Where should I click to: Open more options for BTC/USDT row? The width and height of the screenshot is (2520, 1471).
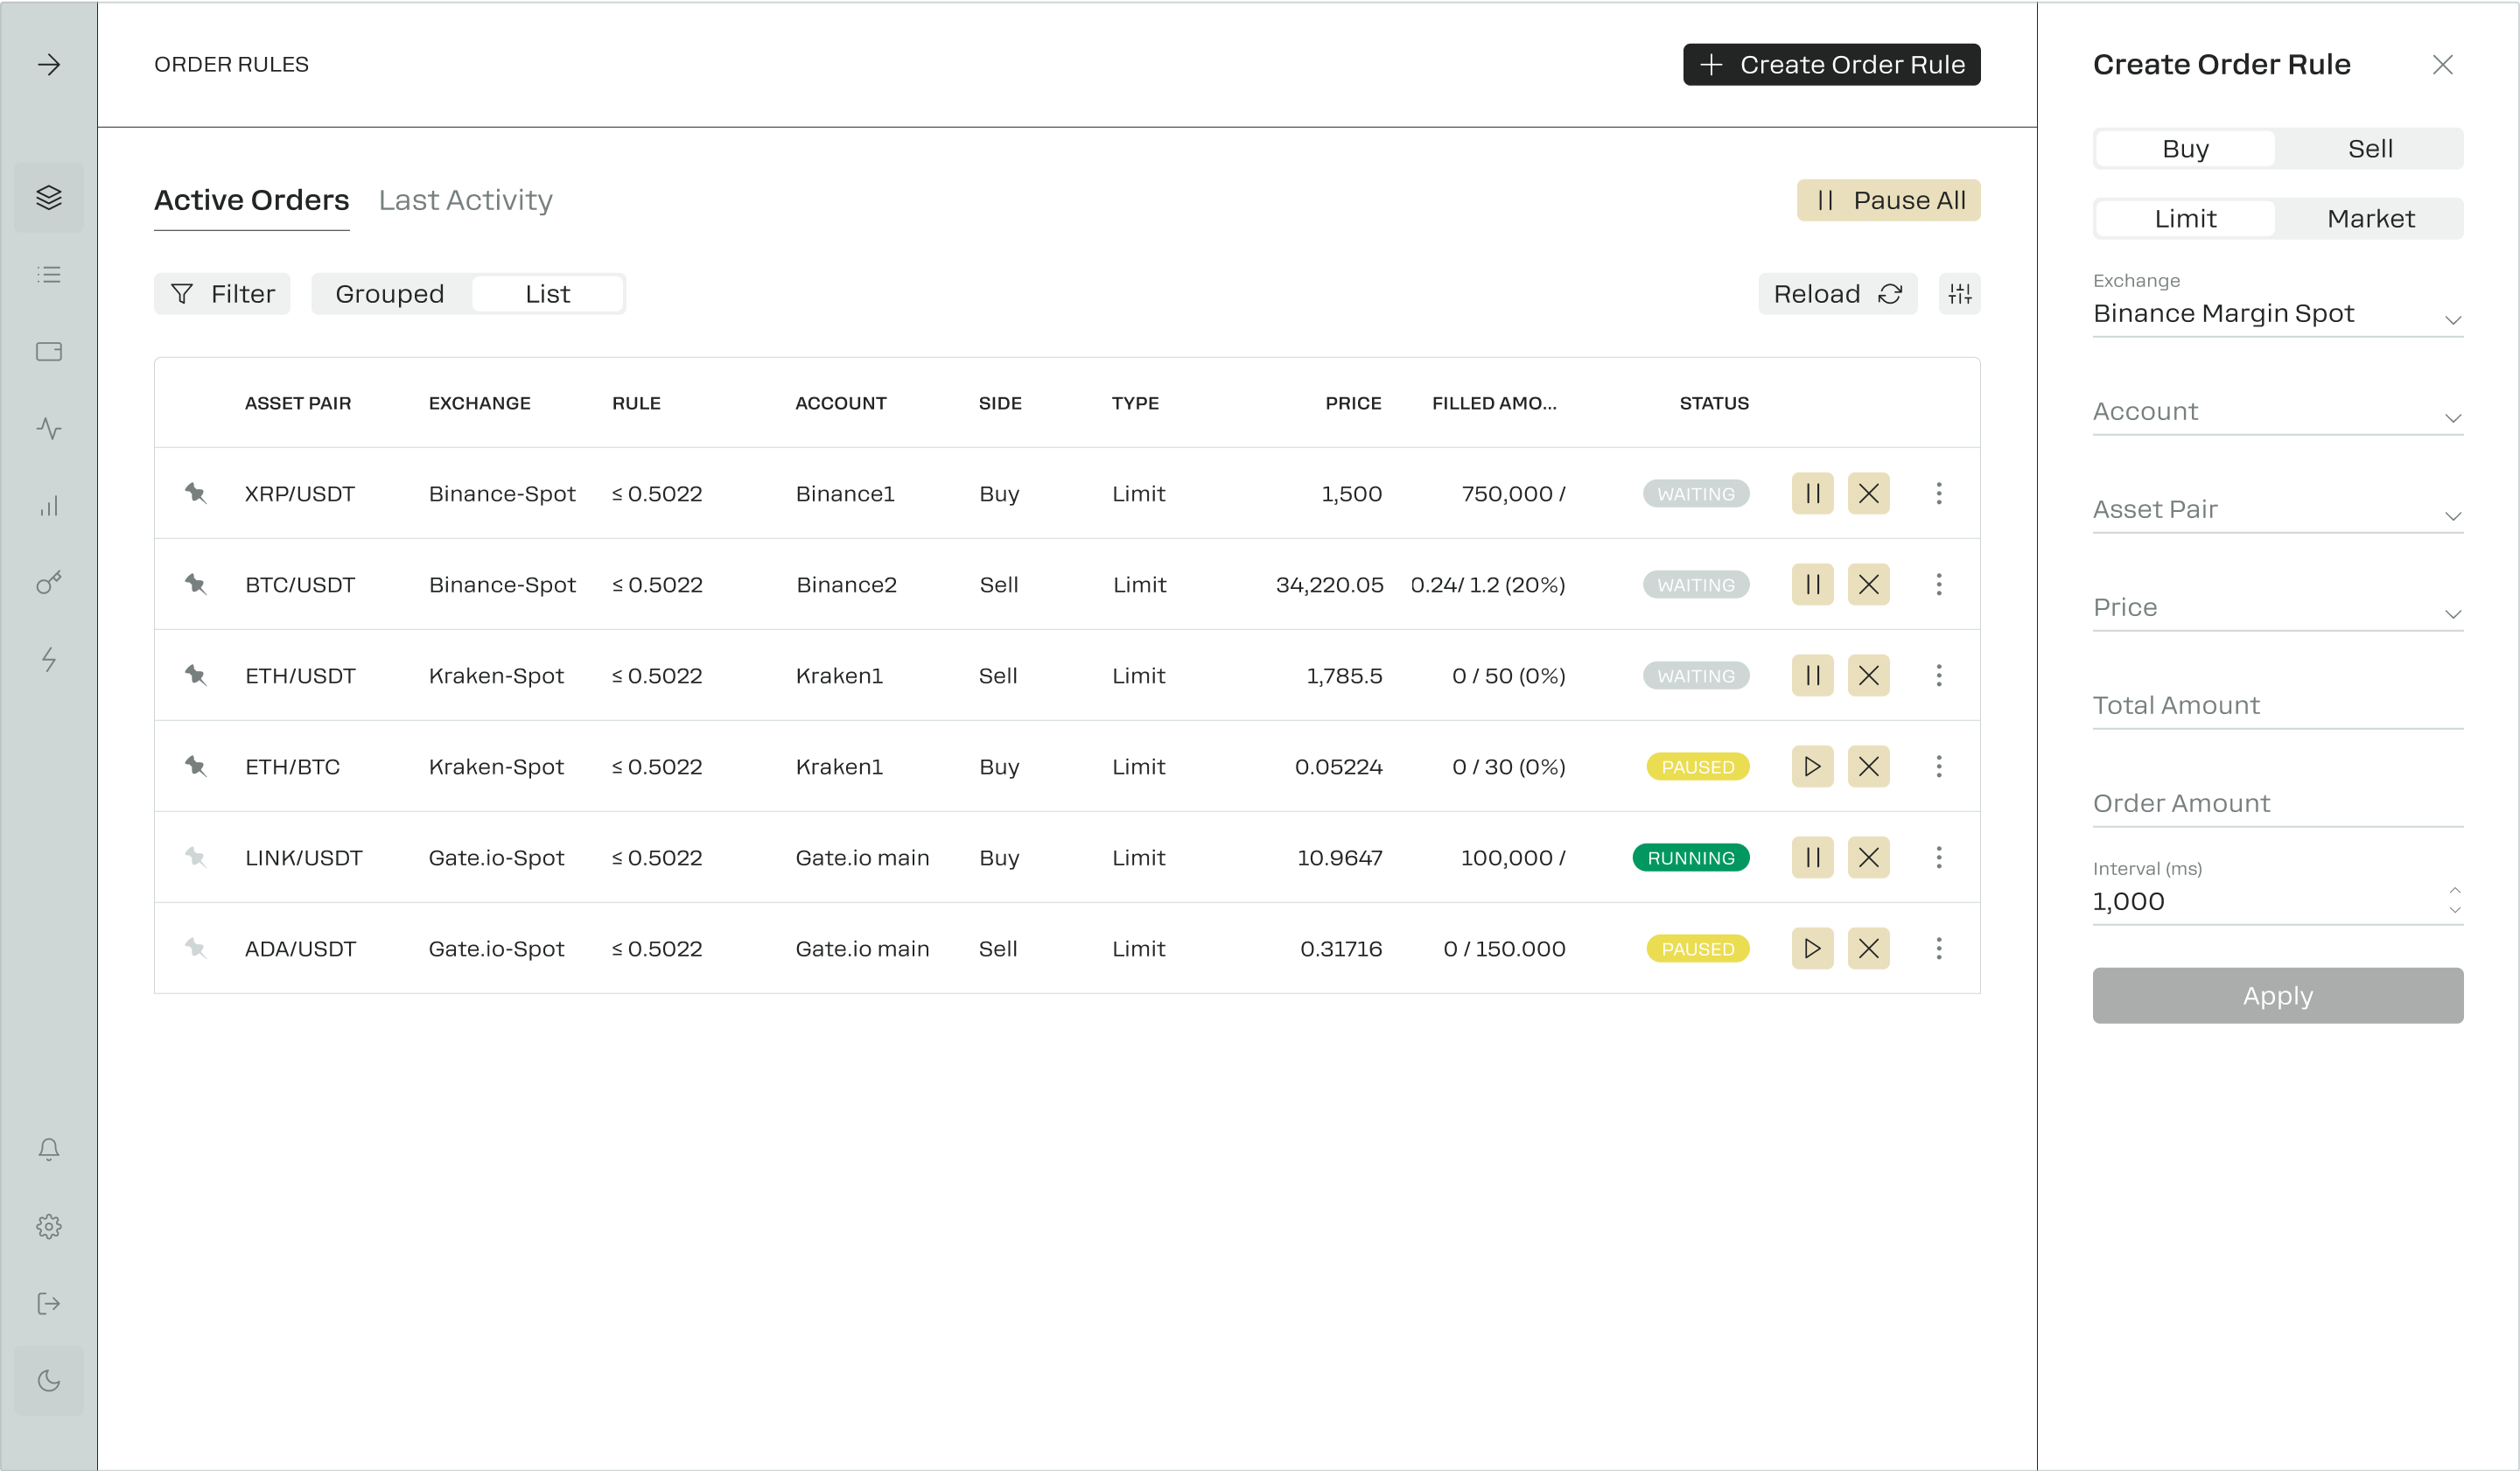pyautogui.click(x=1938, y=585)
